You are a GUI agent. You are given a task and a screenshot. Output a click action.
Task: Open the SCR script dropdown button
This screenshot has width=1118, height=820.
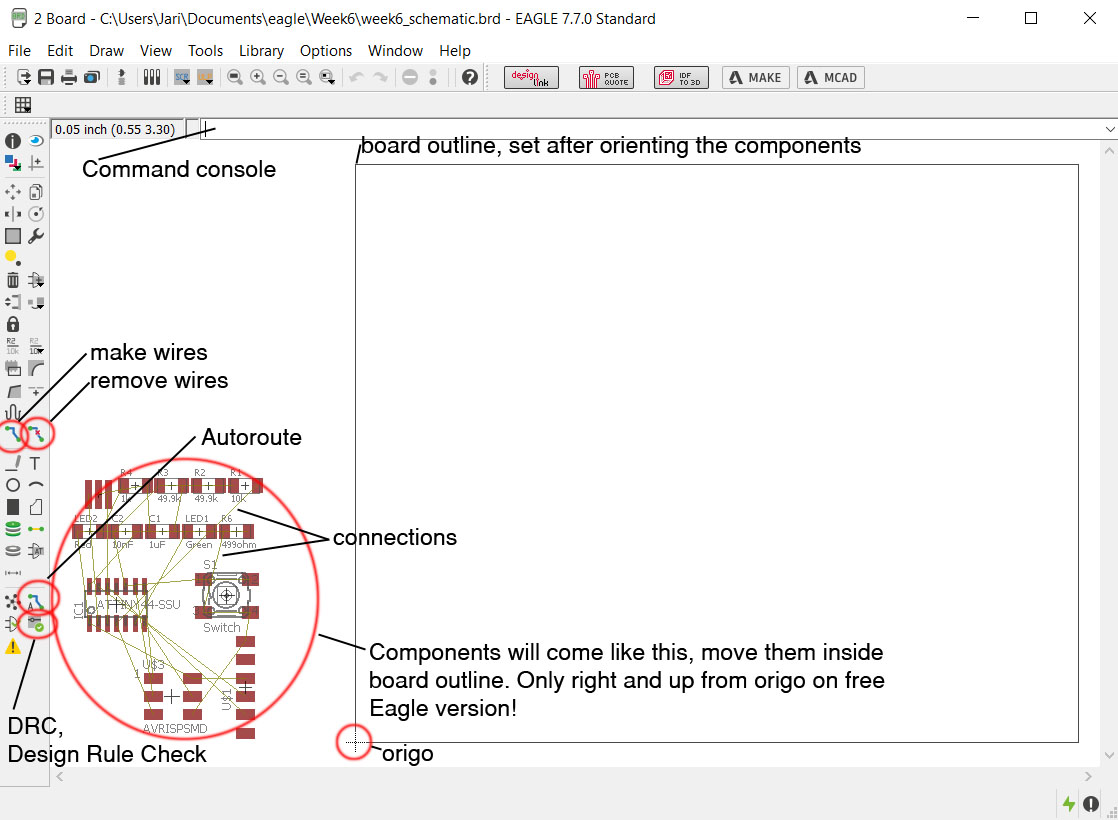183,77
